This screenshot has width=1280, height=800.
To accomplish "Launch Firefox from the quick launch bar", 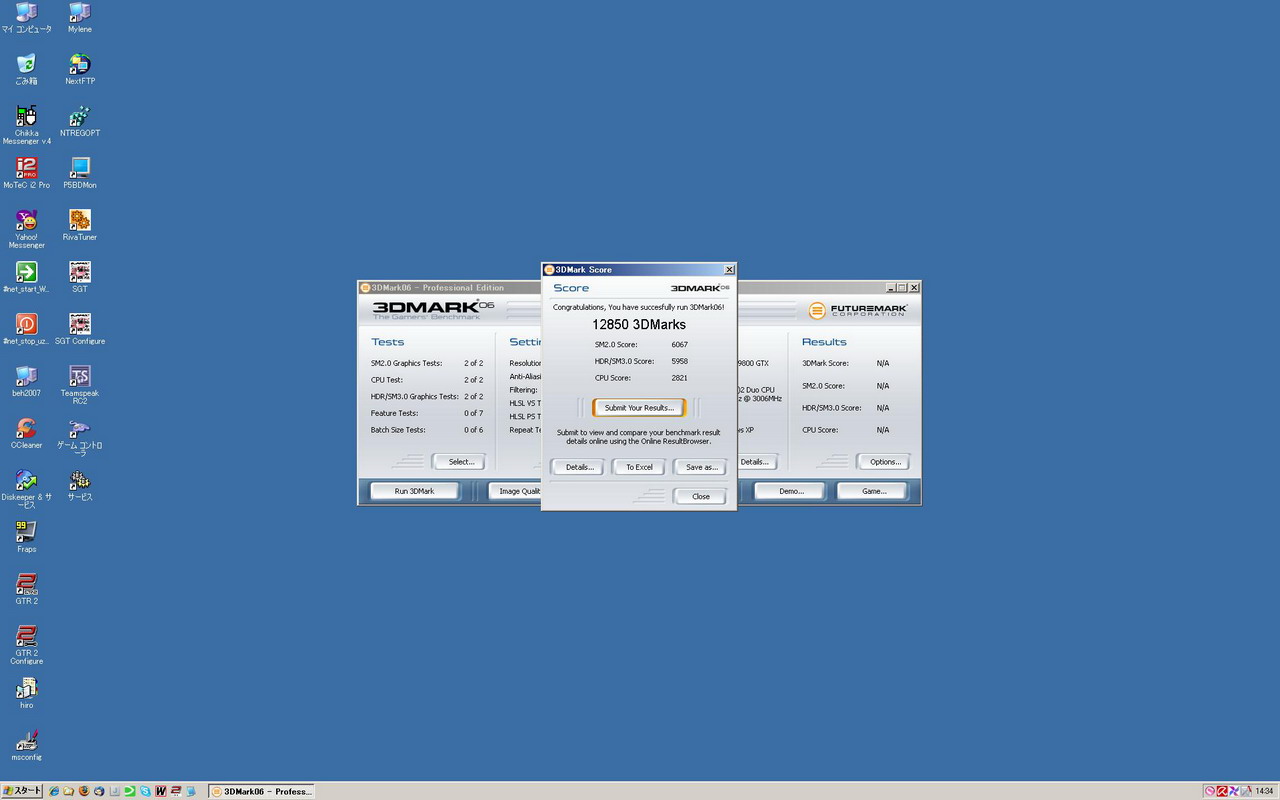I will [x=84, y=791].
